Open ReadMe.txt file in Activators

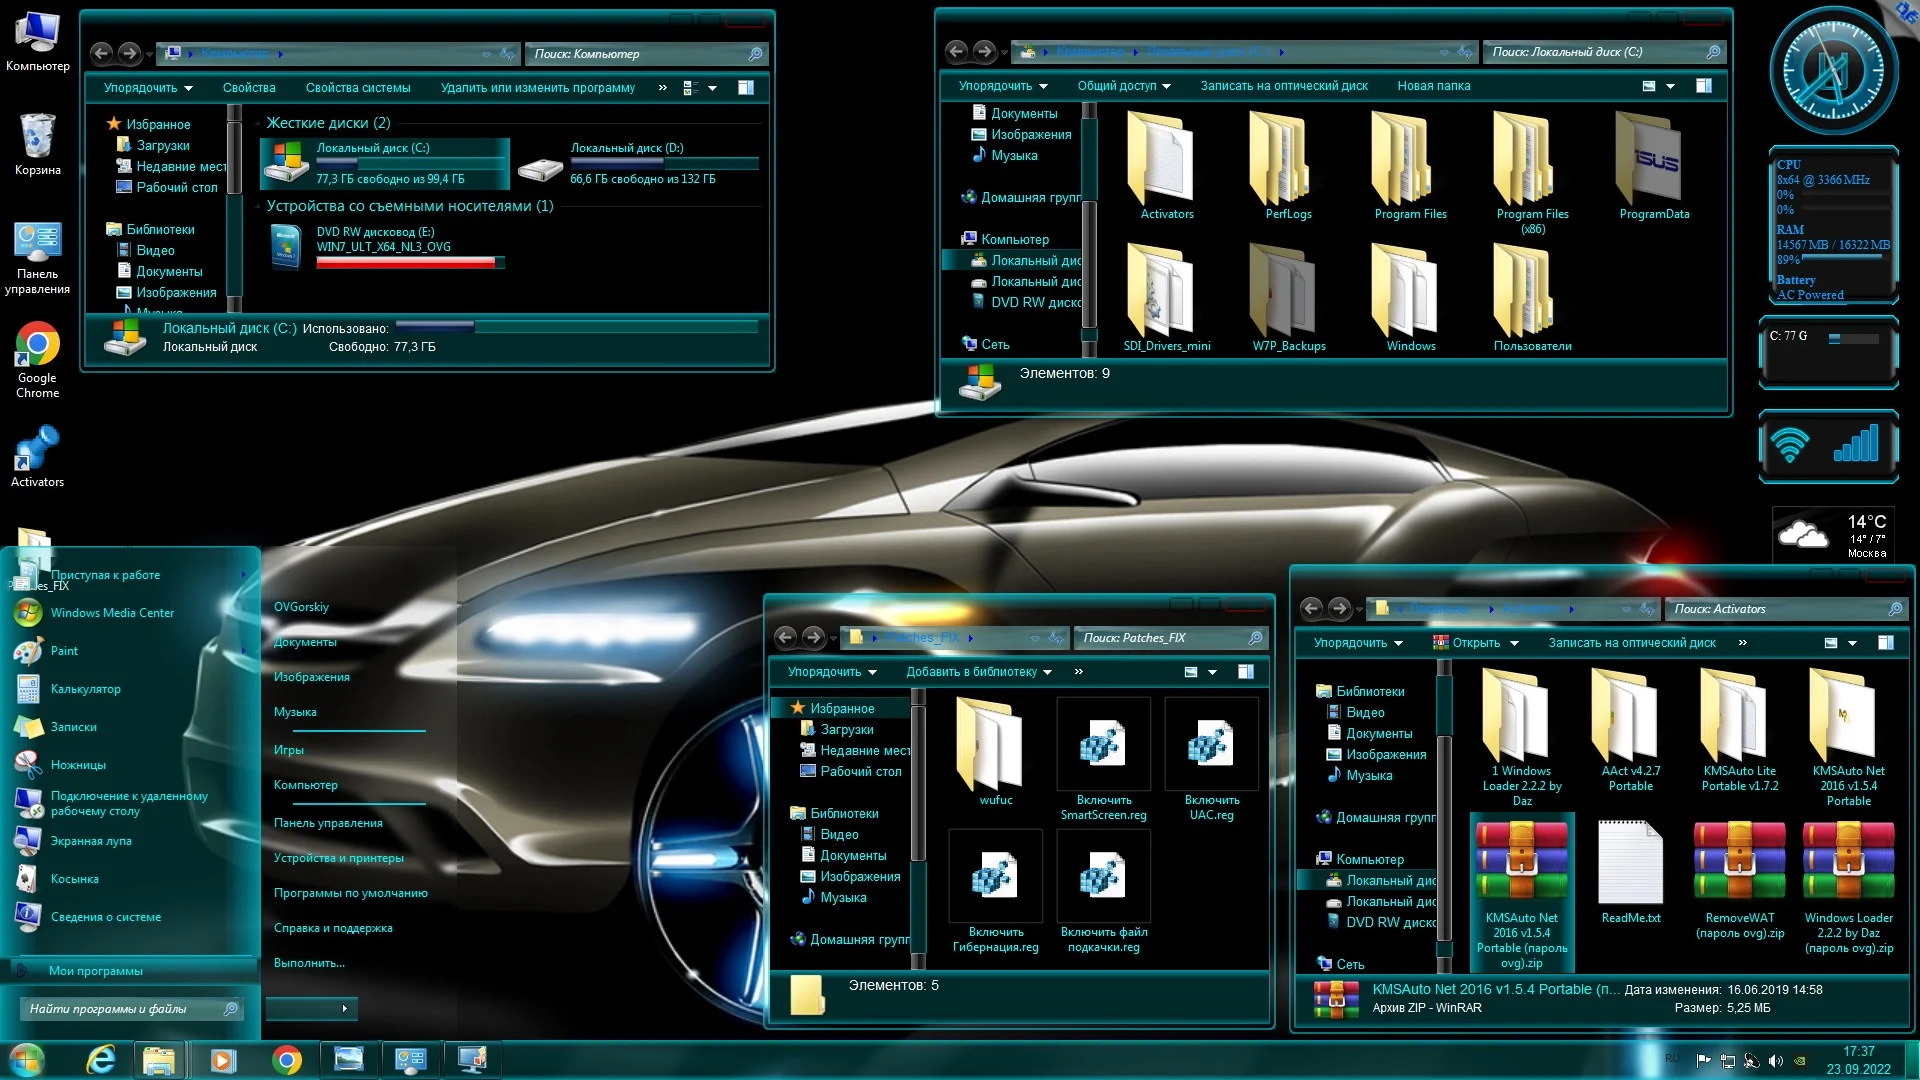pos(1630,862)
